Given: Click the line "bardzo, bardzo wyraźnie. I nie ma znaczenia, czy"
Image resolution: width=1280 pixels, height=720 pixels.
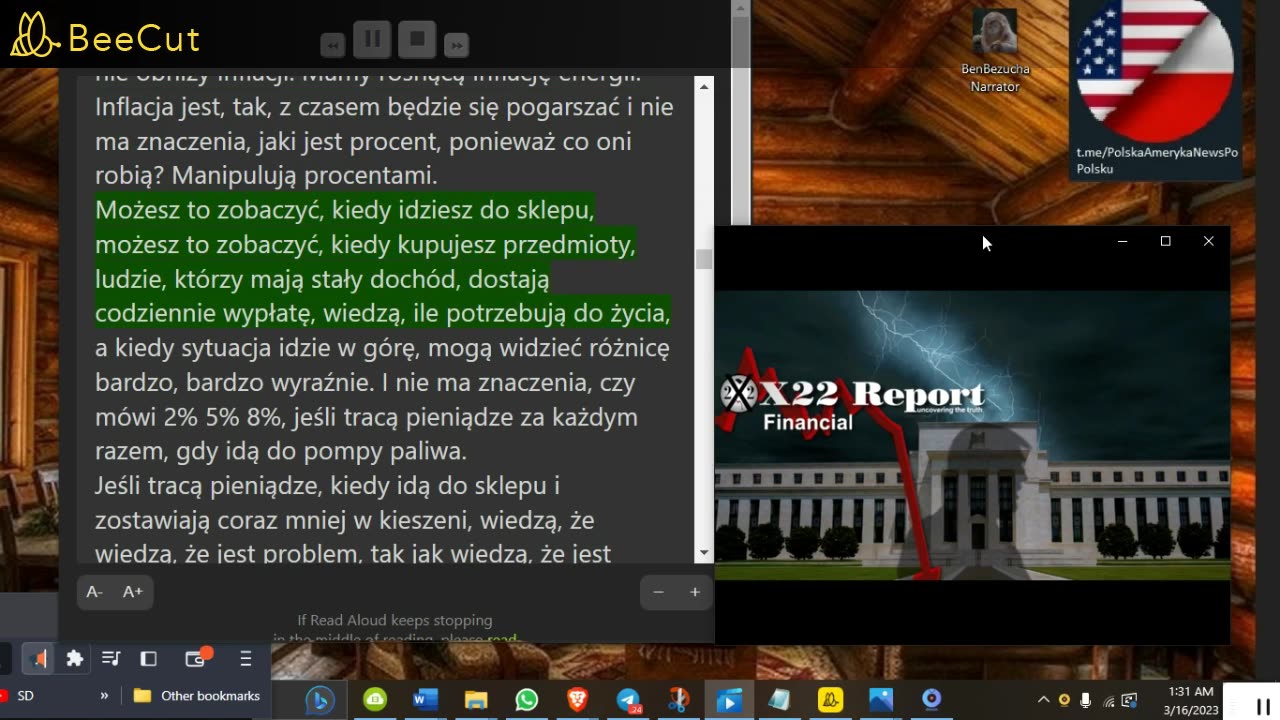Looking at the screenshot, I should point(365,382).
